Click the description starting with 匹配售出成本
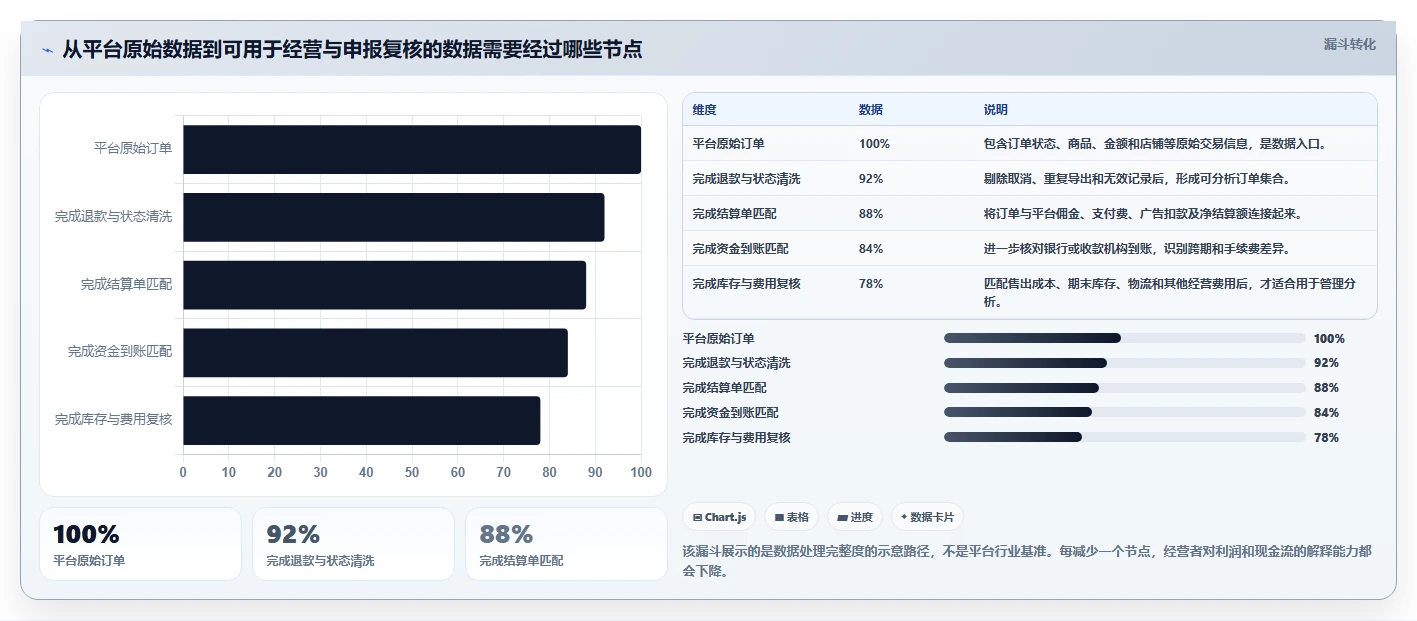The width and height of the screenshot is (1417, 621). [x=1170, y=293]
